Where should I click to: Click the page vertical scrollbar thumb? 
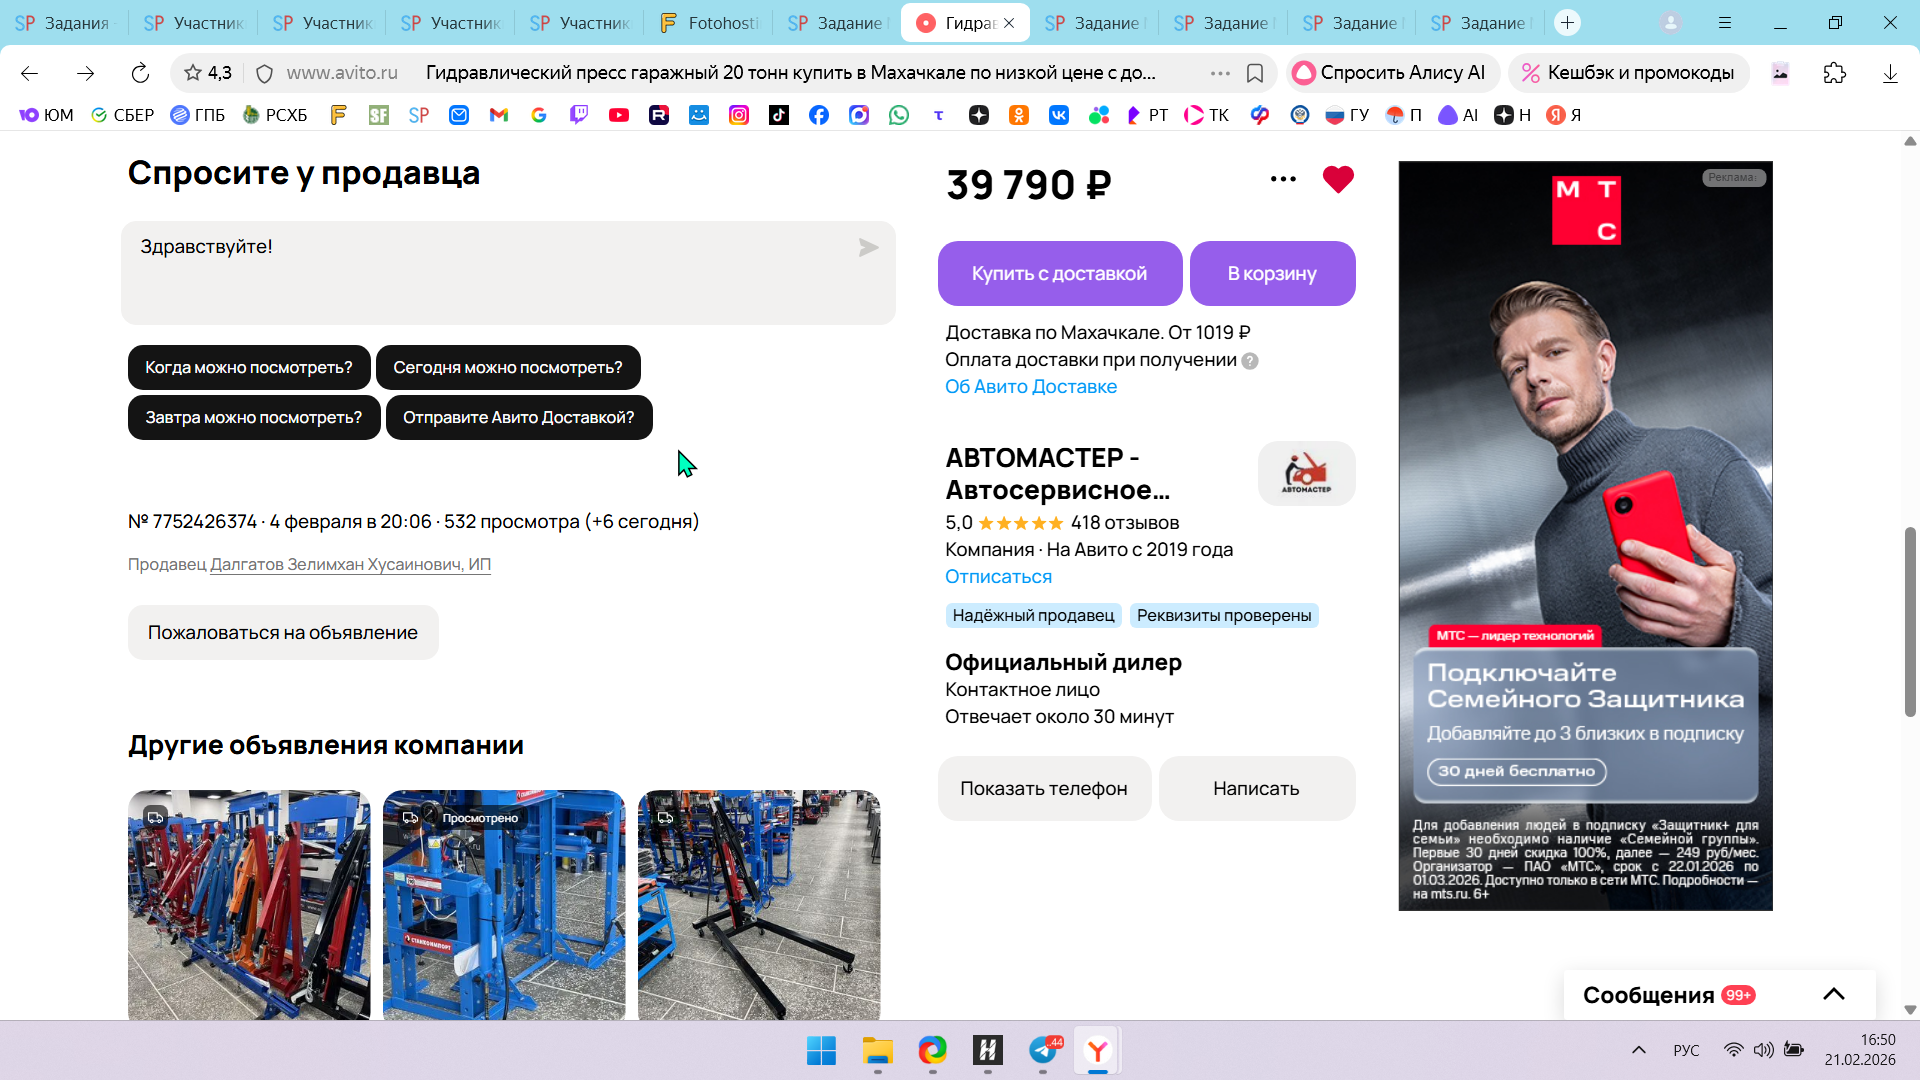1909,620
